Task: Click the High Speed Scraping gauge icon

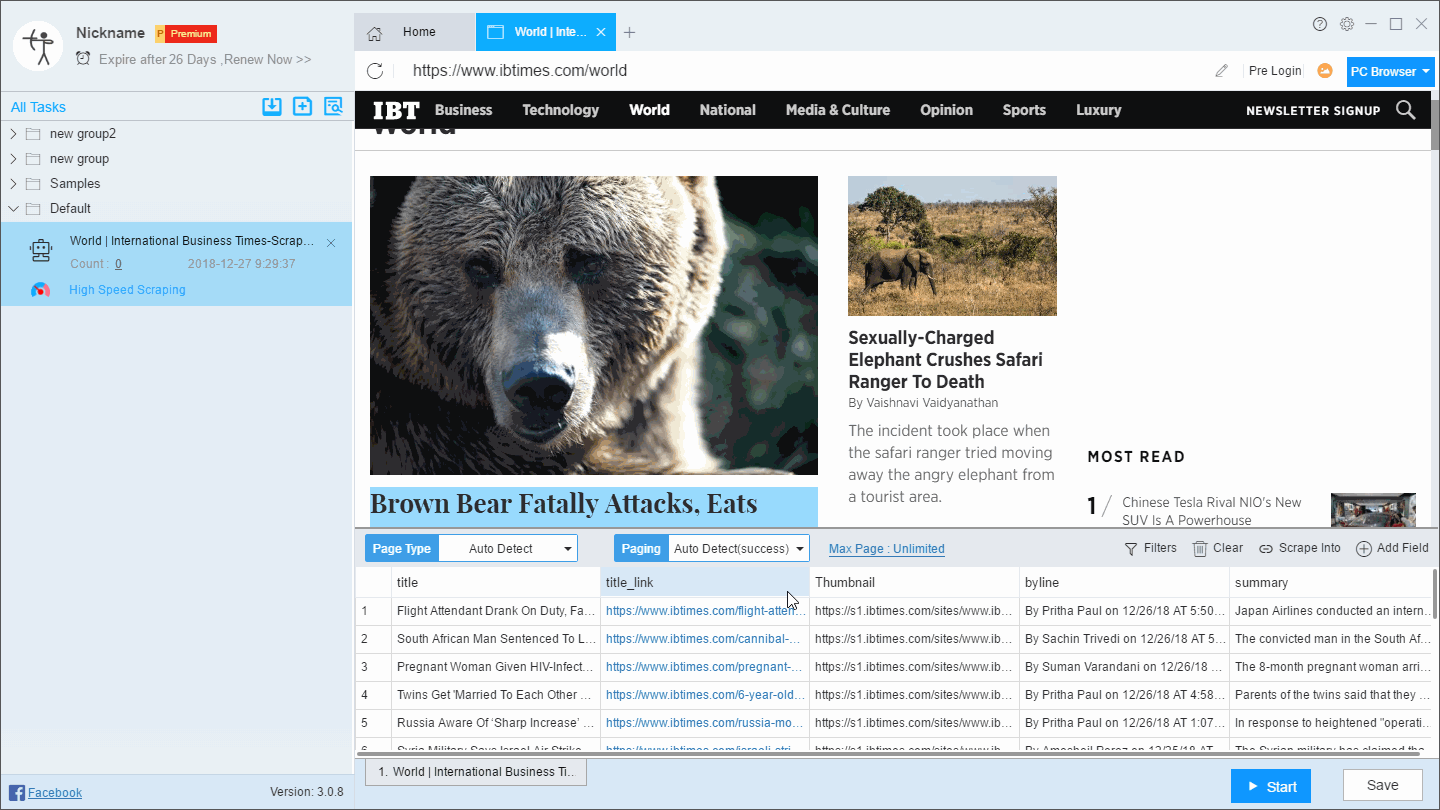Action: [x=40, y=290]
